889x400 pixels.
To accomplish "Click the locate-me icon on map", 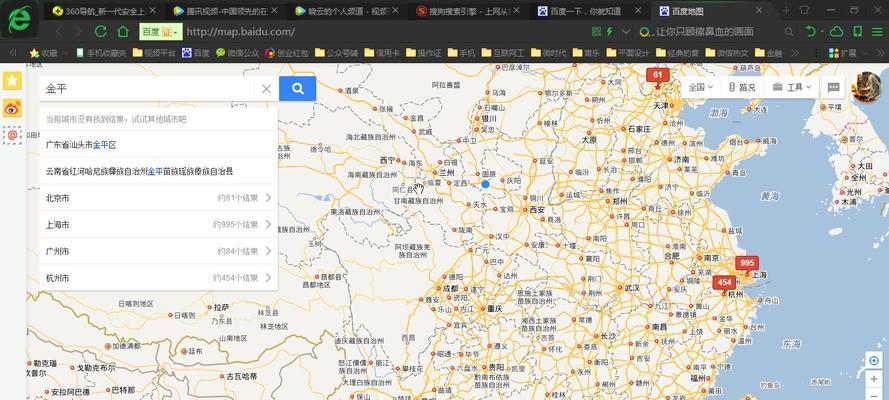I will point(874,360).
